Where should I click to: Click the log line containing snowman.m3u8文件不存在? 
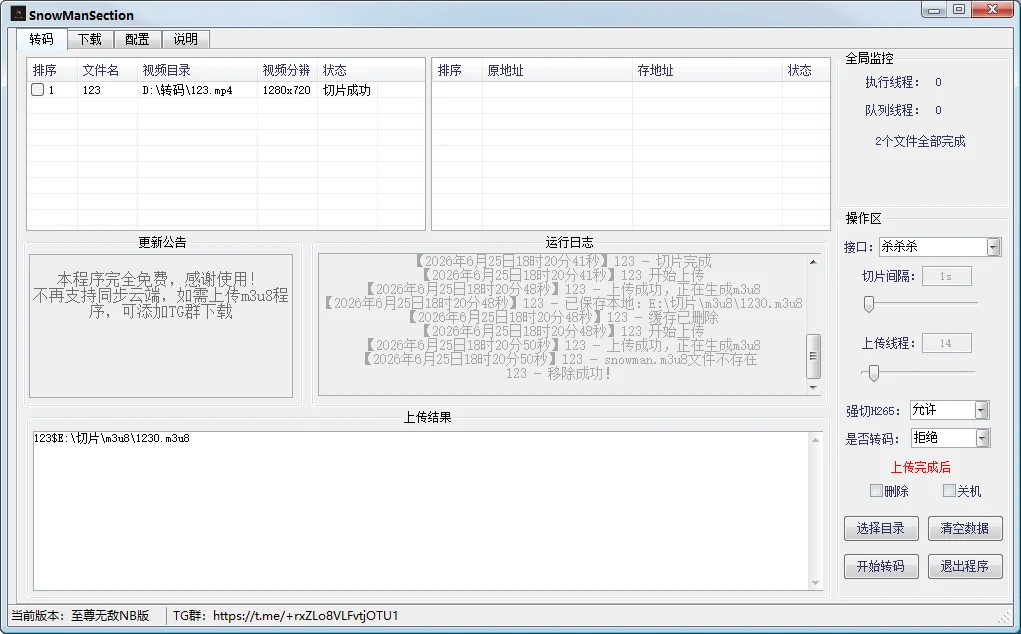coord(560,359)
